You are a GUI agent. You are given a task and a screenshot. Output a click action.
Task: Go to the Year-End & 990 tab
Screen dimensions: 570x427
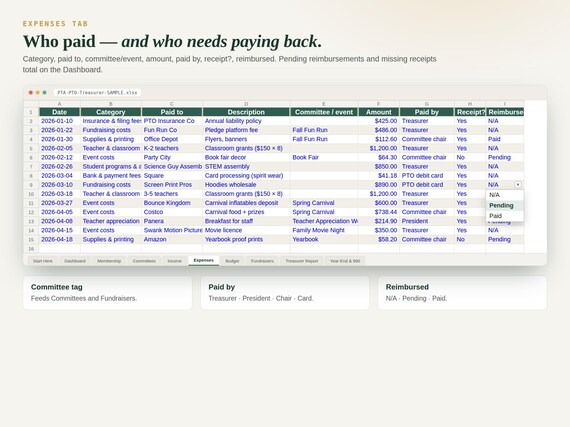point(345,261)
